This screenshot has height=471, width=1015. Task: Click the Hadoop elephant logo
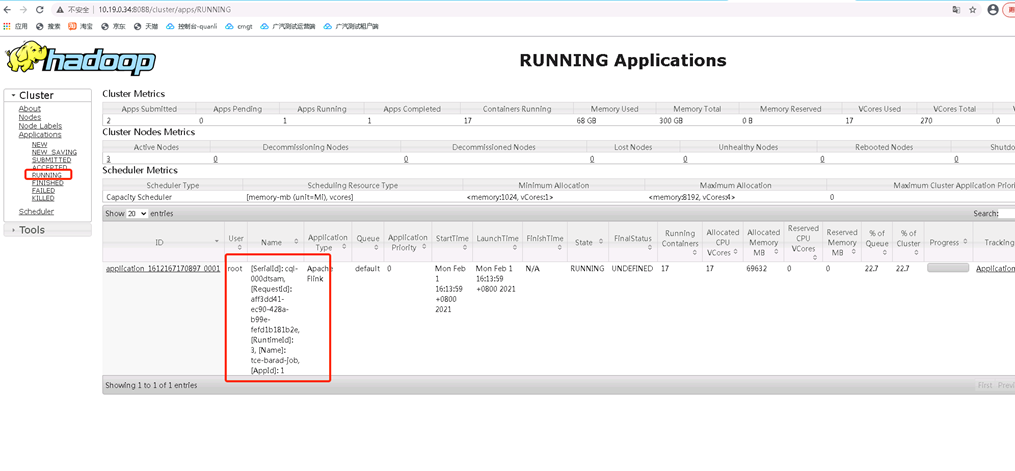(x=80, y=59)
